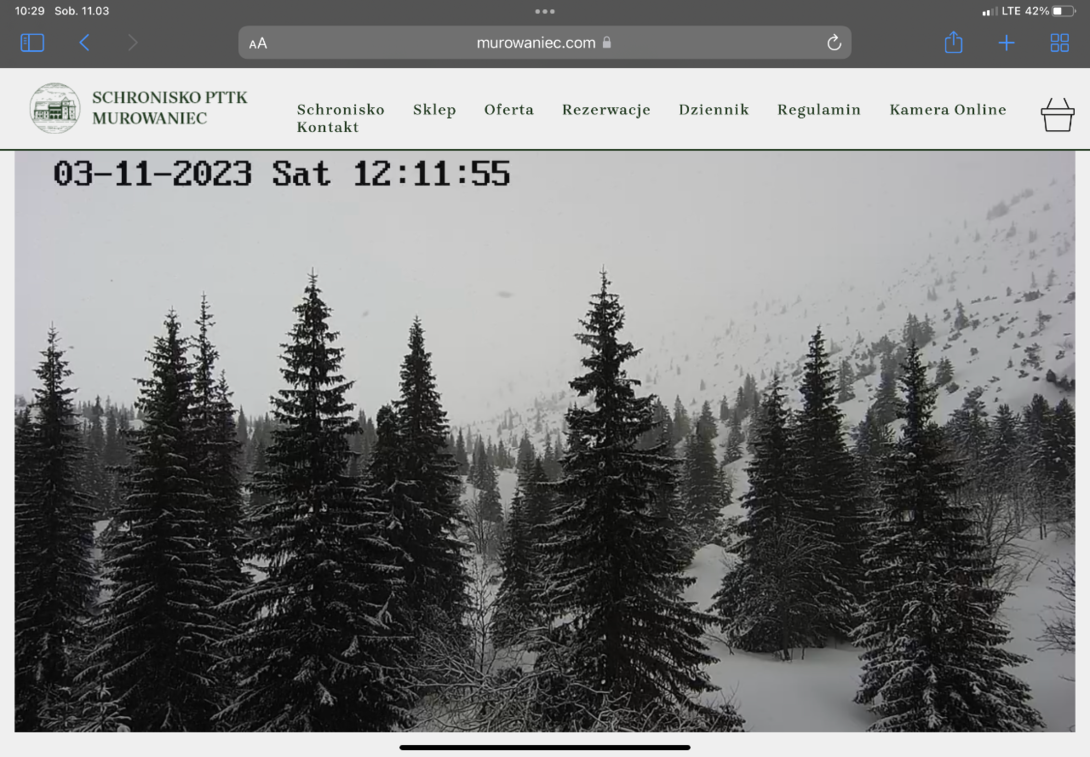The image size is (1090, 757).
Task: Go back to the previous page
Action: [x=84, y=43]
